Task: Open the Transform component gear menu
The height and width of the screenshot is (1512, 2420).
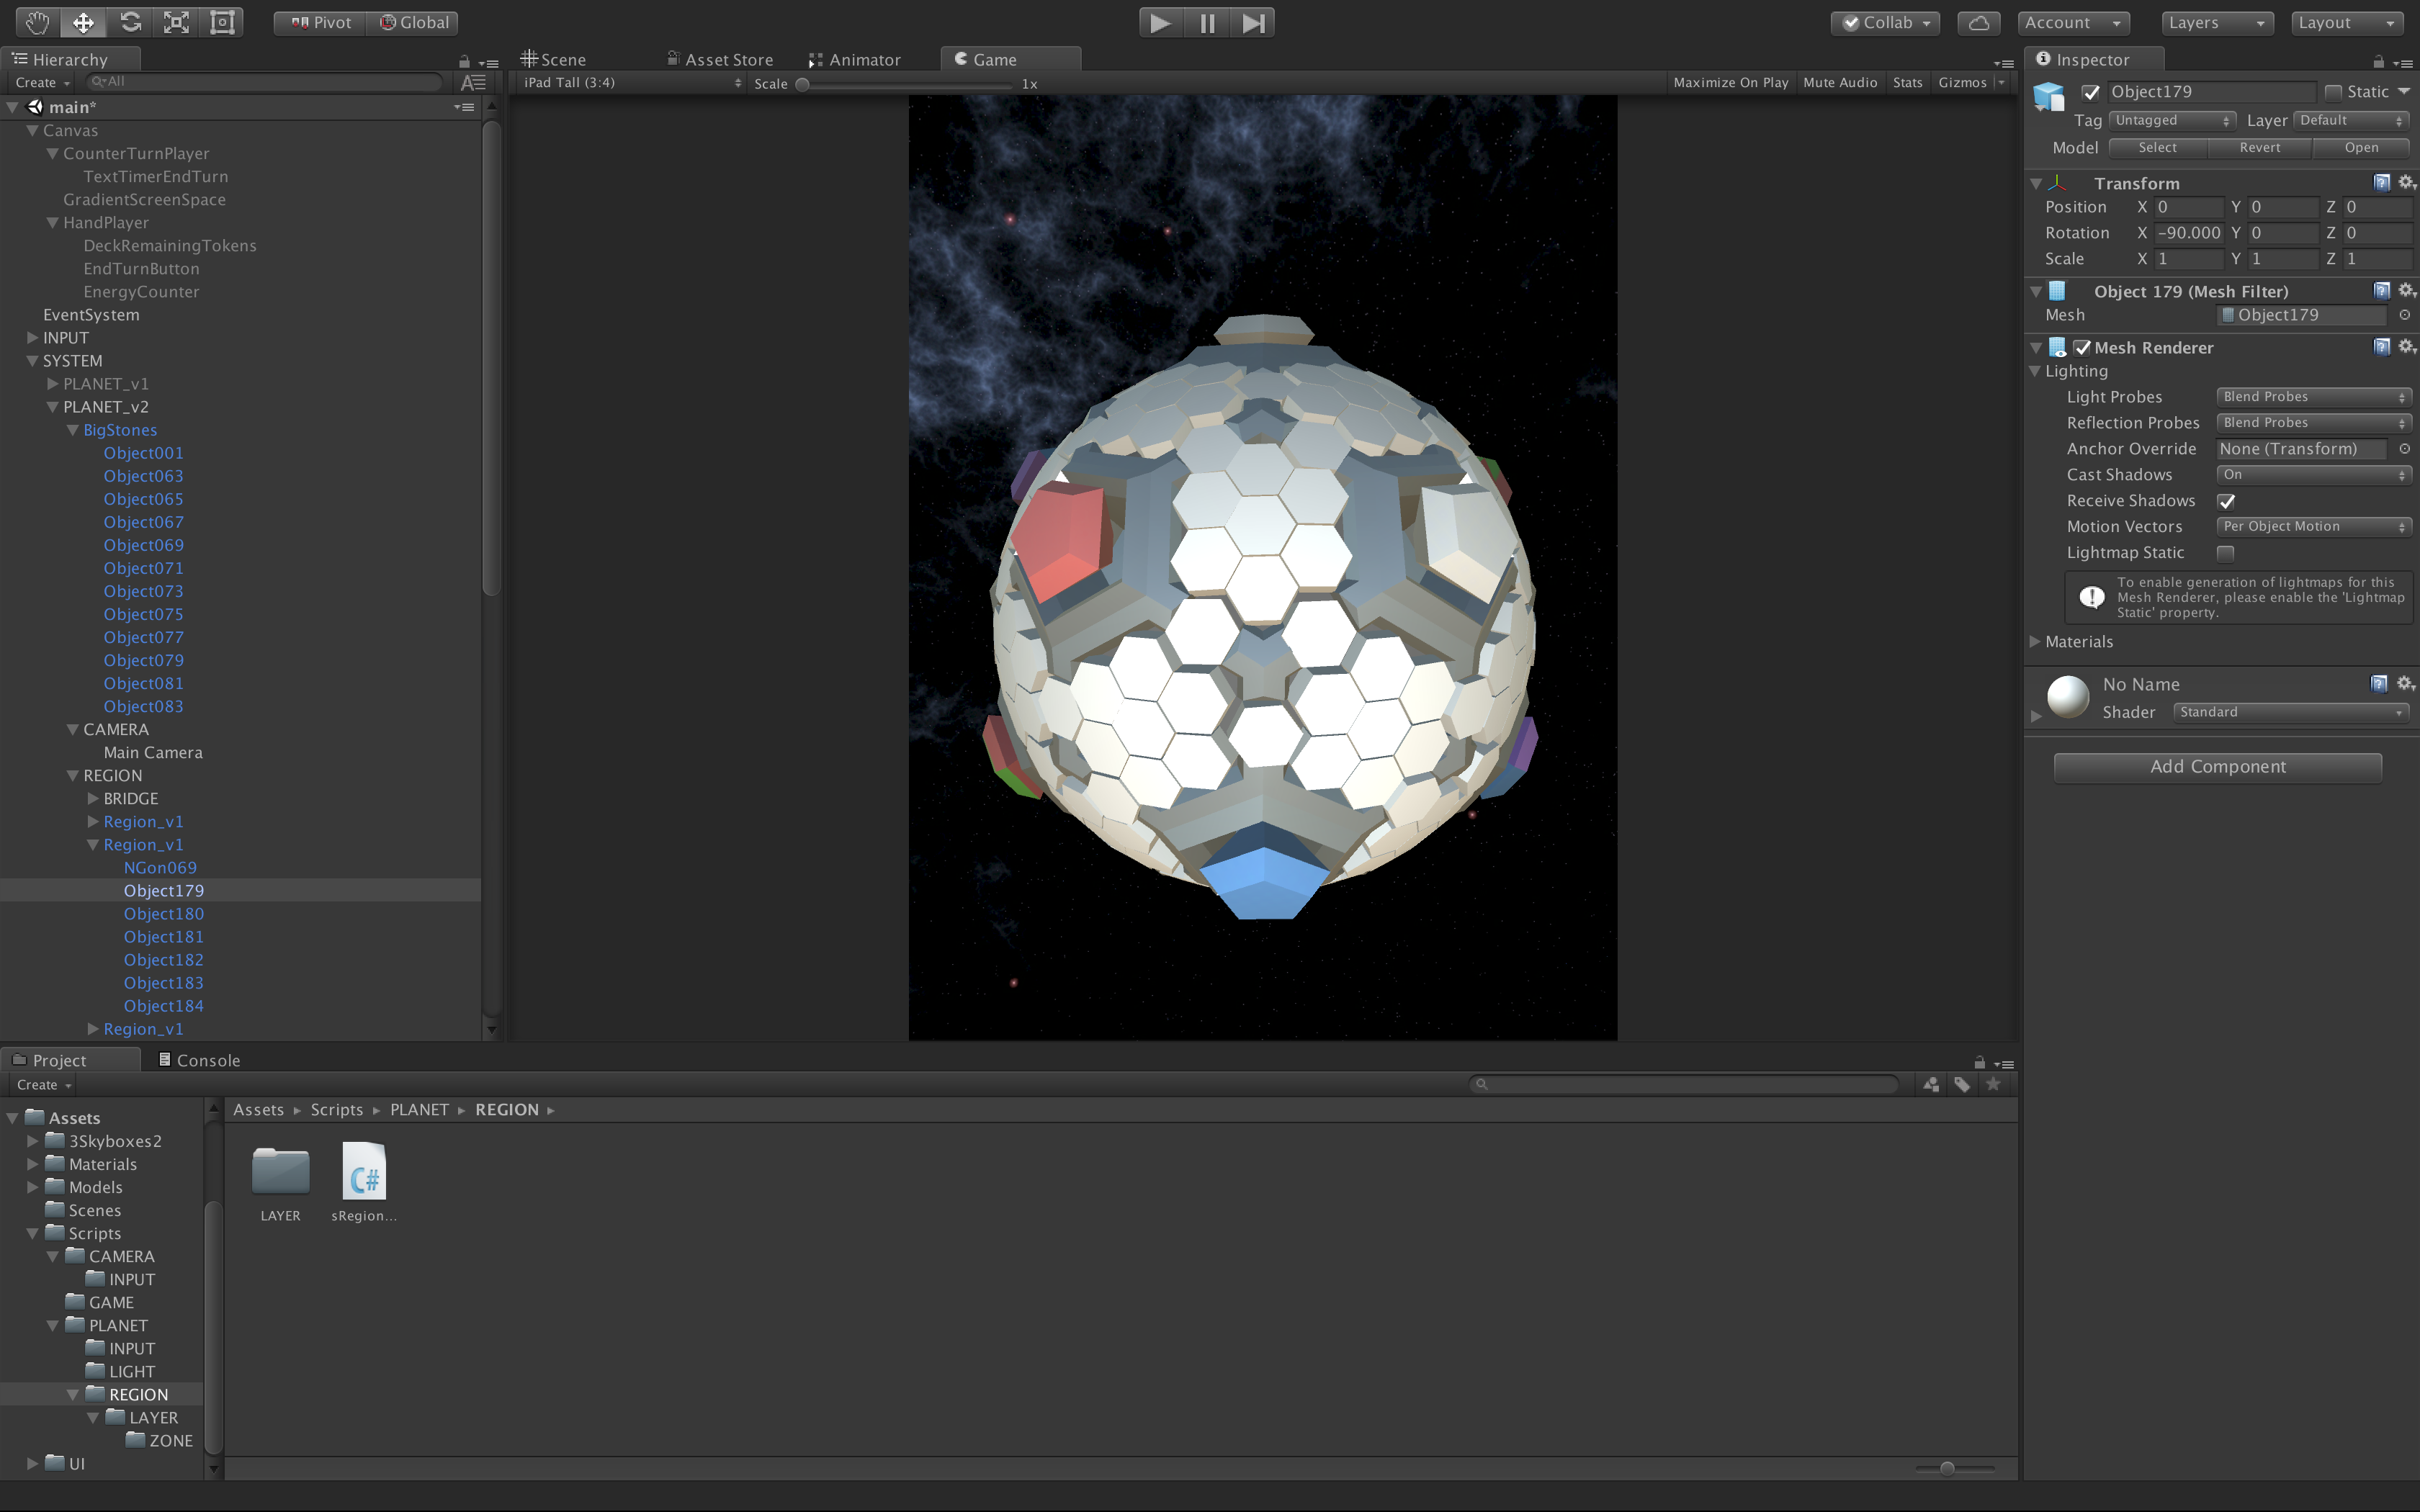Action: 2406,182
